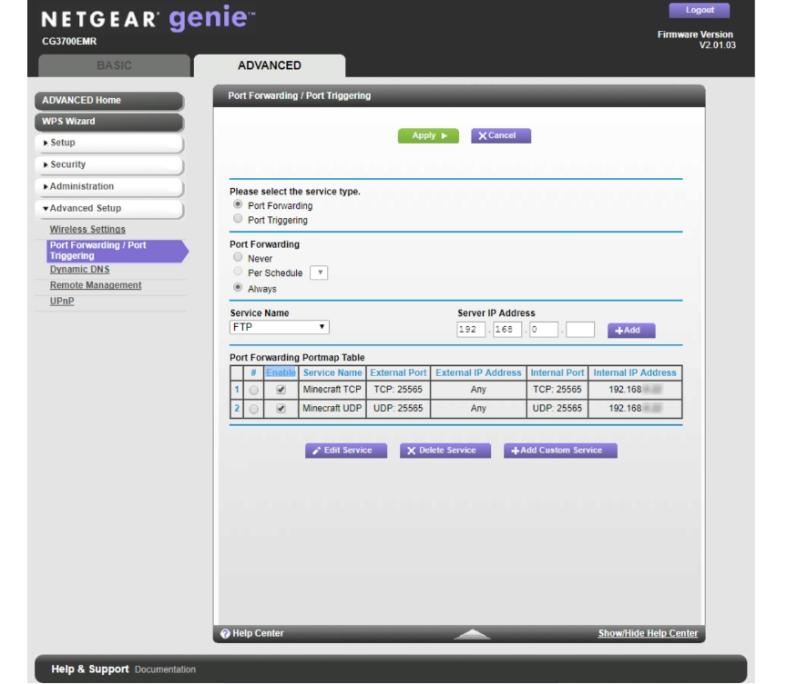Click the help panel expand arrow

[x=472, y=634]
